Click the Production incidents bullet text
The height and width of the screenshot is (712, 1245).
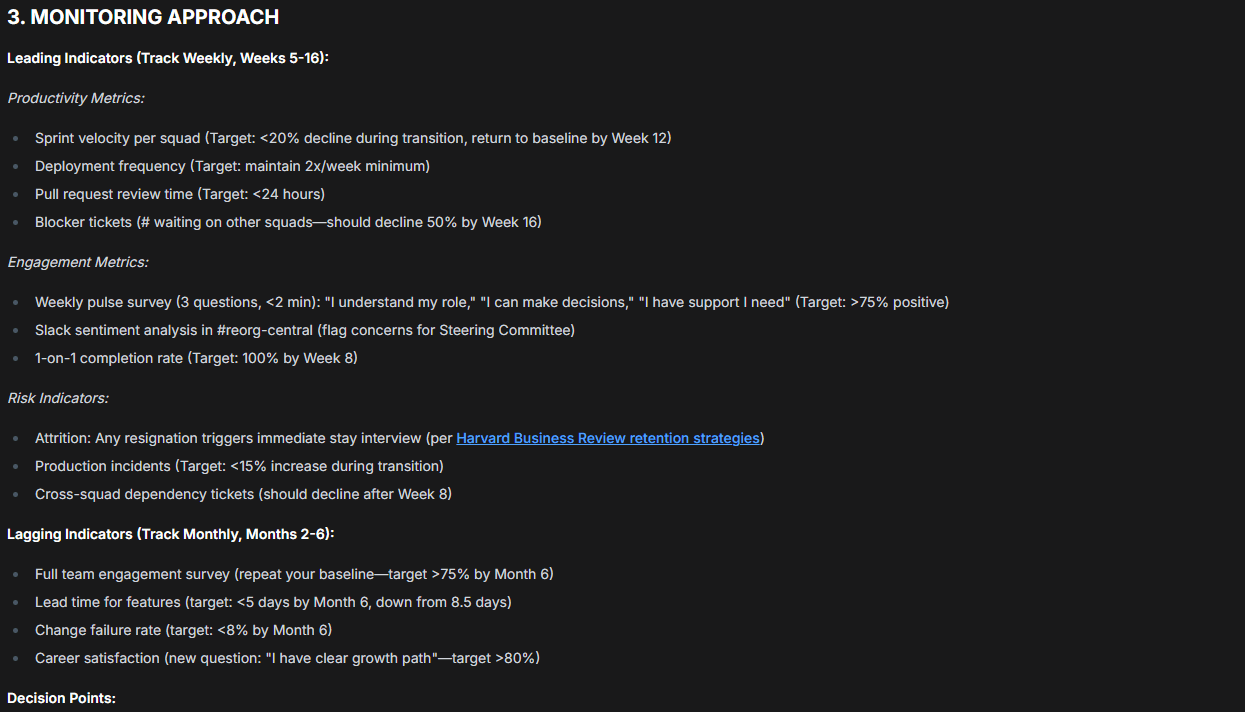point(239,466)
